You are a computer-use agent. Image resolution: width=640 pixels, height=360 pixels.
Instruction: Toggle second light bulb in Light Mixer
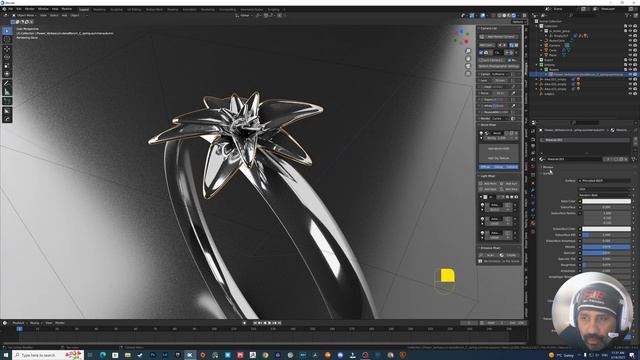[482, 219]
